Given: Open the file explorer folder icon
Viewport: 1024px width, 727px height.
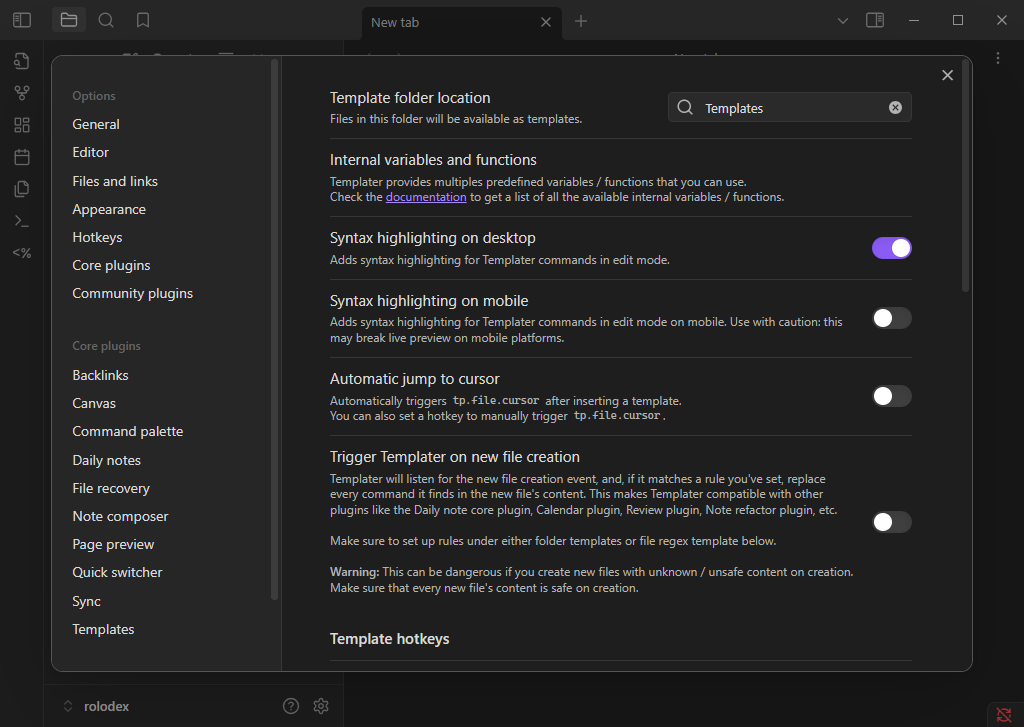Looking at the screenshot, I should 69,20.
